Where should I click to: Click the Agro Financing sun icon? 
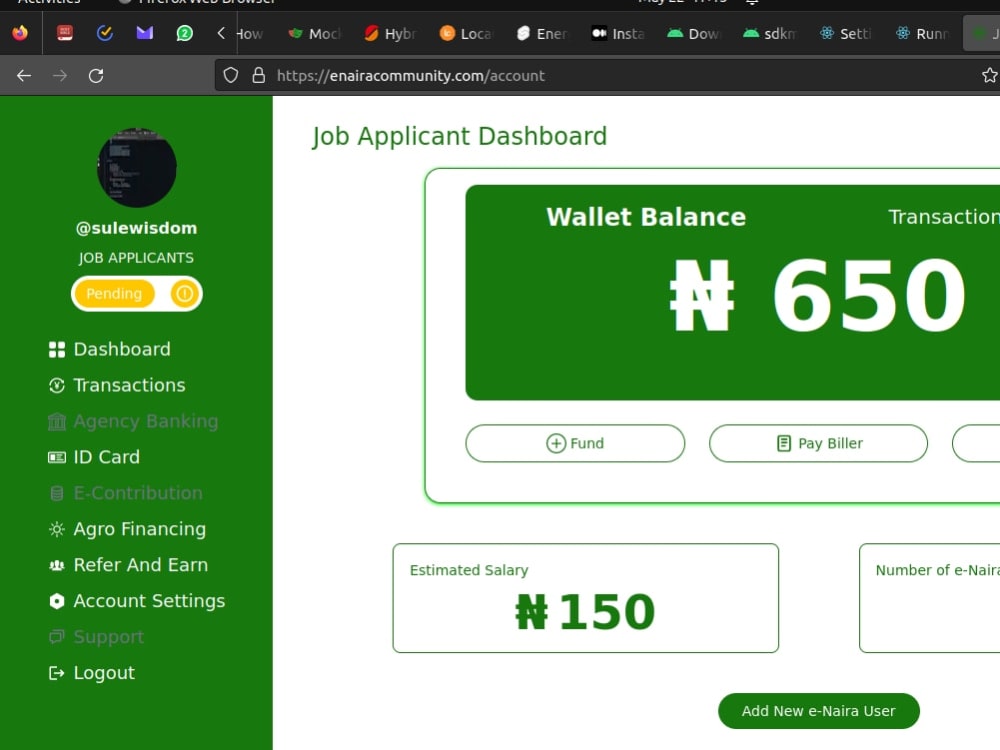57,529
